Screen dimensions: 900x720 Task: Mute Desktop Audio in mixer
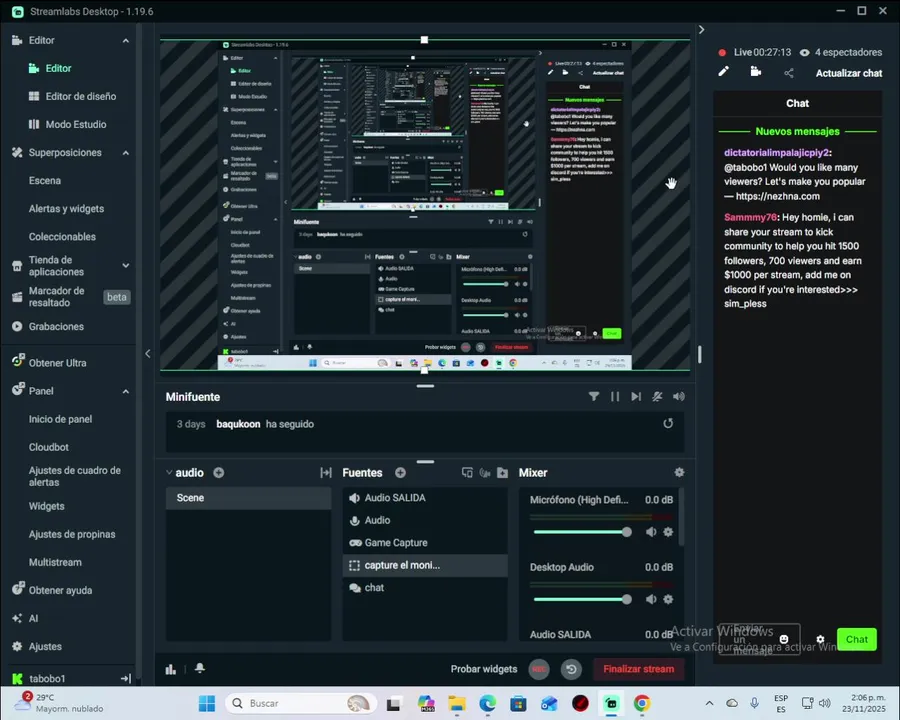[x=651, y=599]
